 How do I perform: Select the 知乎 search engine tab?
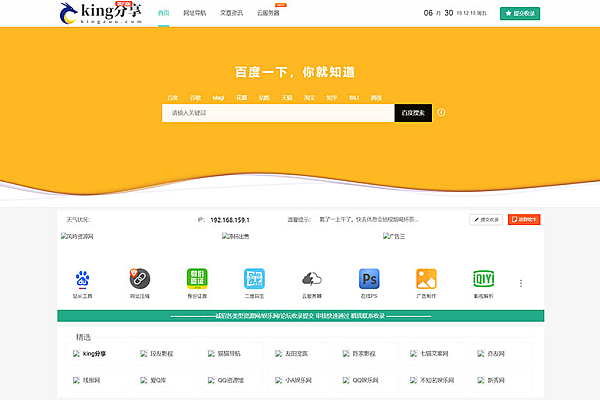pyautogui.click(x=332, y=98)
